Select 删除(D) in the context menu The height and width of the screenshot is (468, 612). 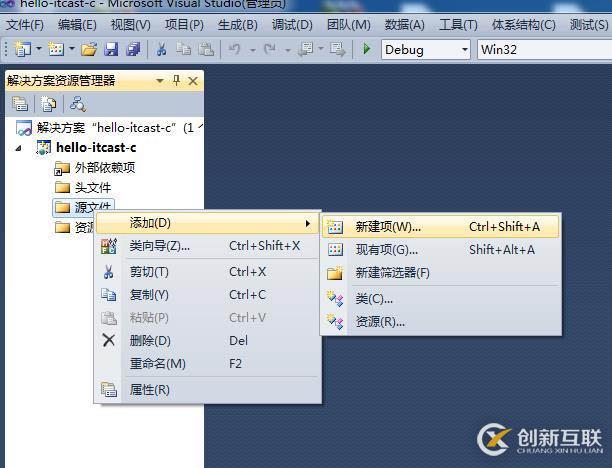[x=209, y=341]
